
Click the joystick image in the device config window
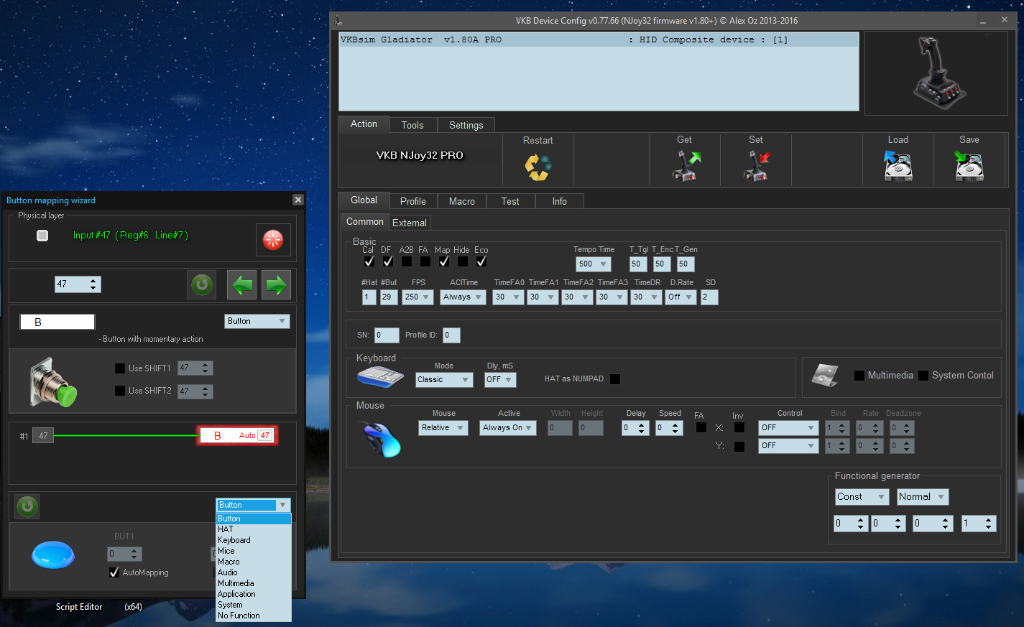(938, 73)
